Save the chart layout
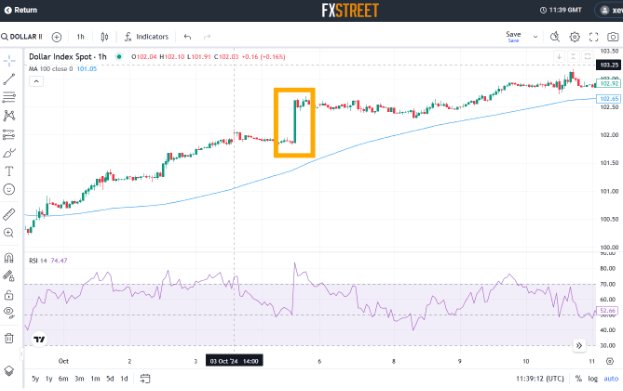This screenshot has width=623, height=391. [x=513, y=36]
